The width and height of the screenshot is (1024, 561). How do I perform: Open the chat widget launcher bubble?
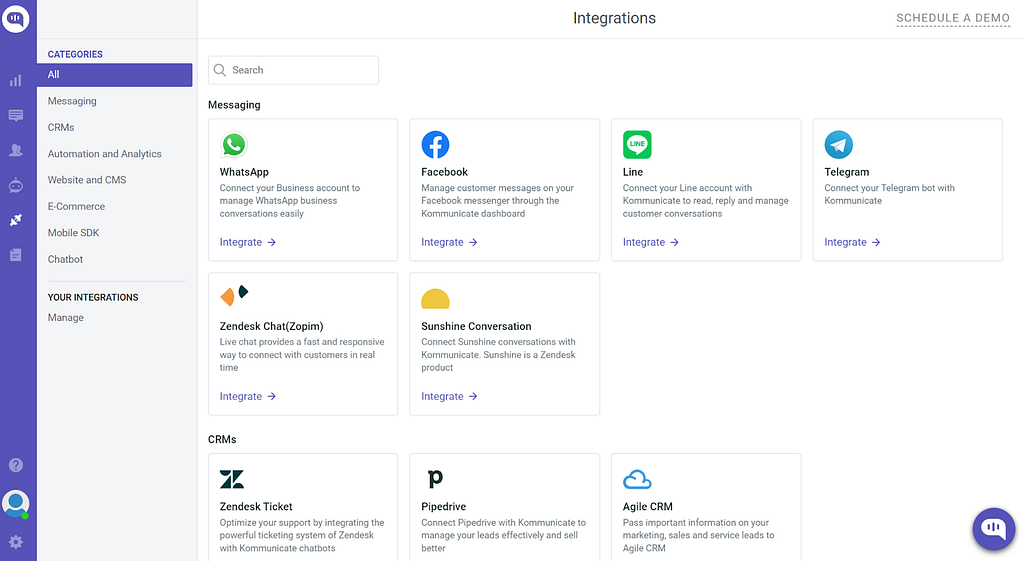pos(993,529)
